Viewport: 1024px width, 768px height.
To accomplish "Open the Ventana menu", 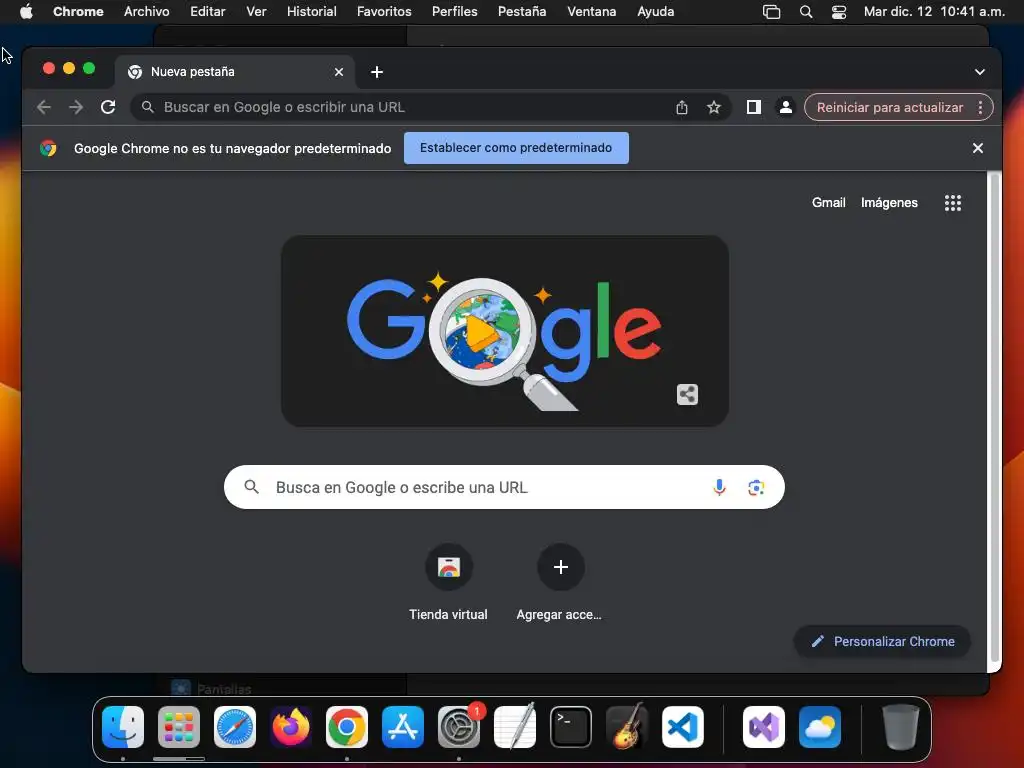I will pos(592,11).
